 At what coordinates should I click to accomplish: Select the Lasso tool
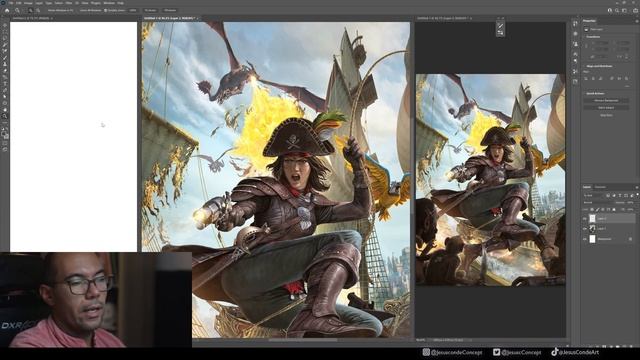pos(5,38)
